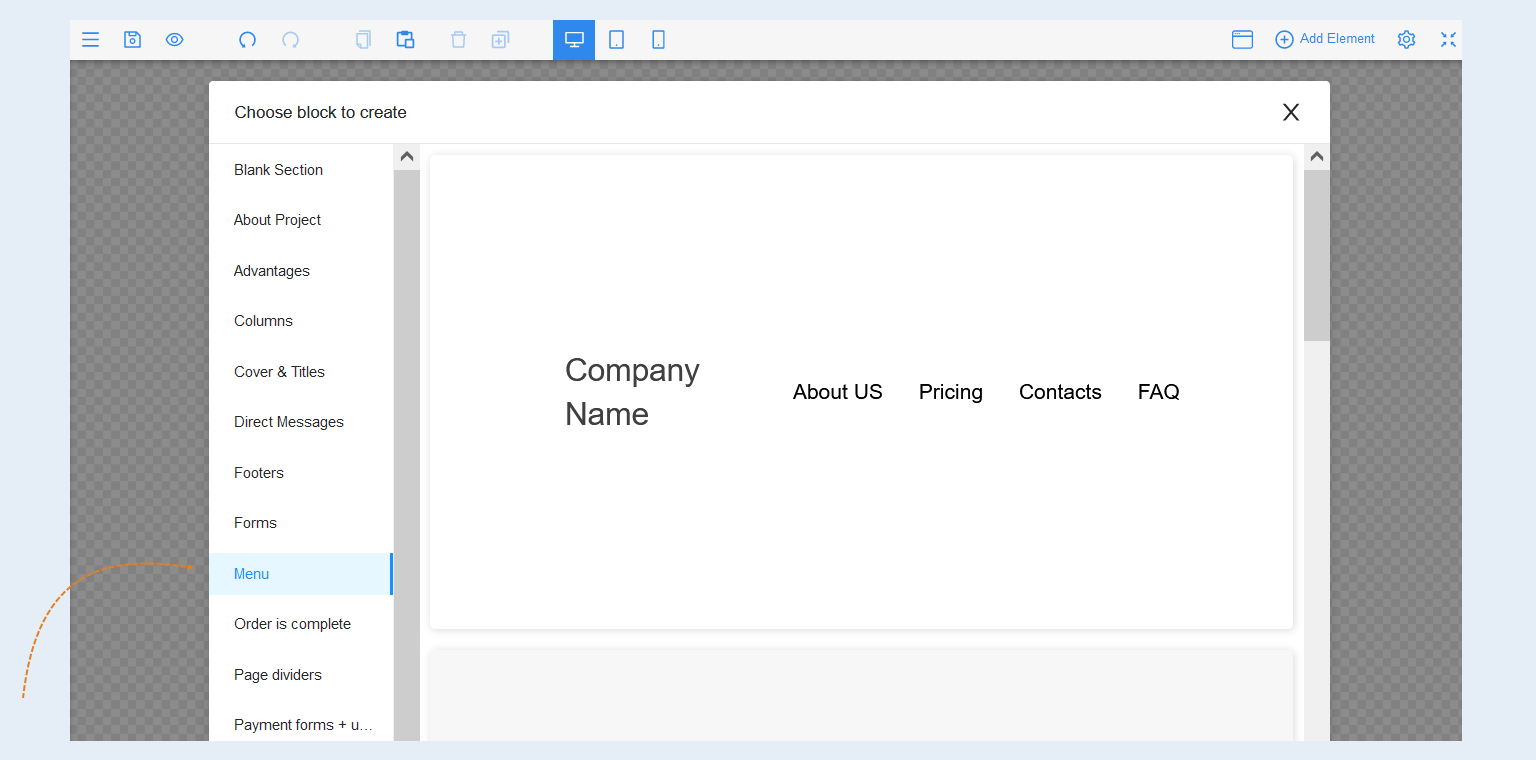Open the Direct Messages category
This screenshot has width=1536, height=760.
[x=301, y=422]
